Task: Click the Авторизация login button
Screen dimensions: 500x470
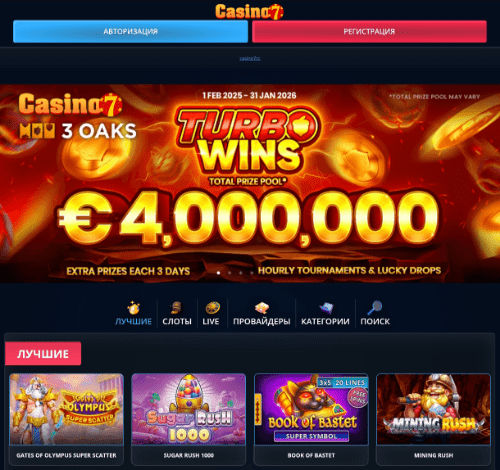Action: click(x=130, y=31)
